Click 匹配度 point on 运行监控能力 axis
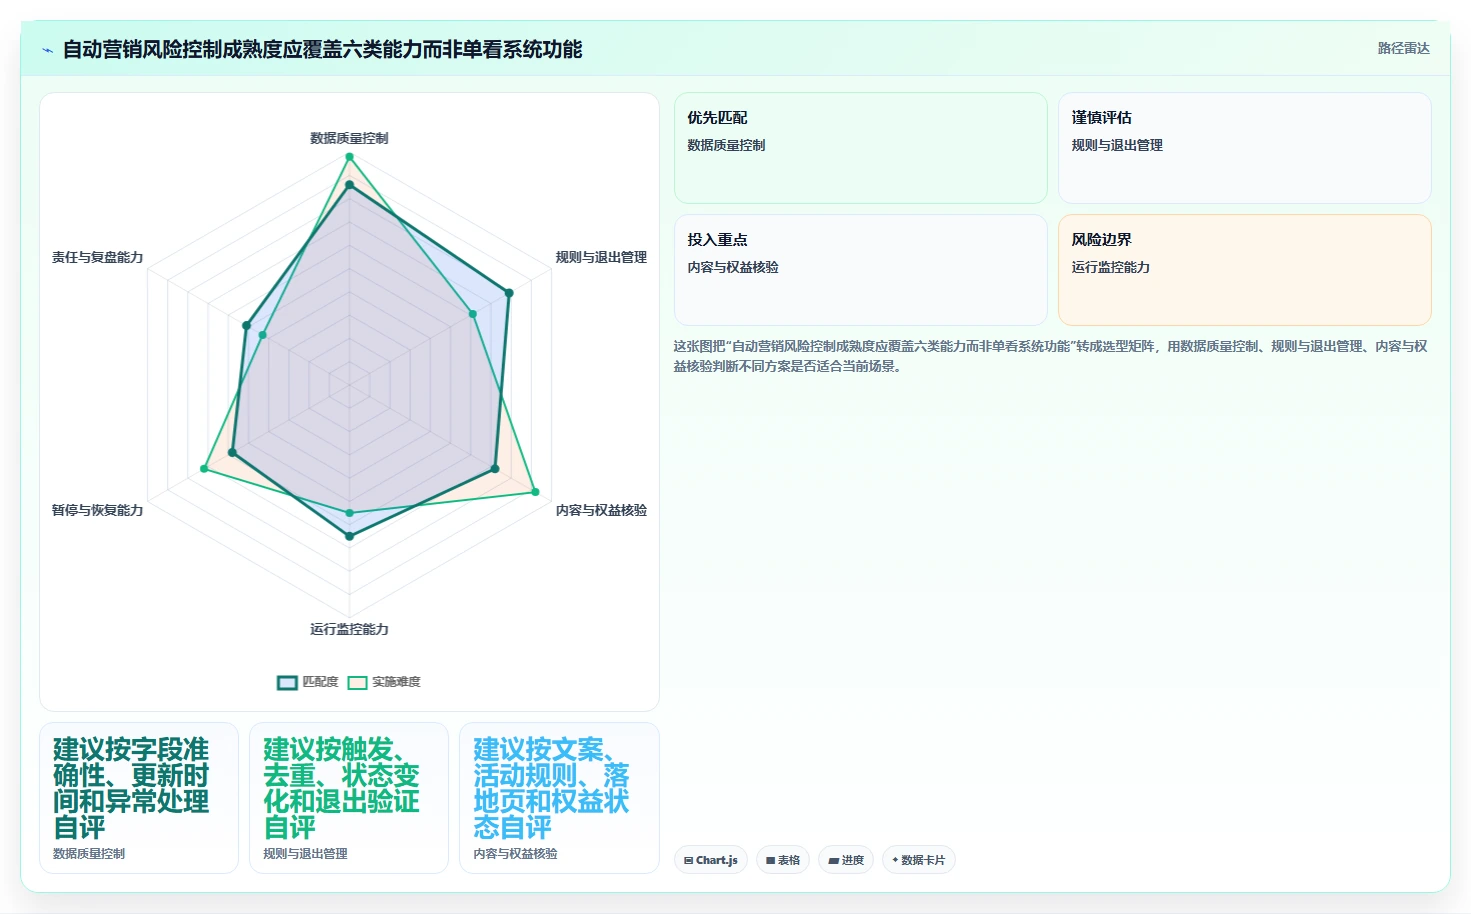The width and height of the screenshot is (1471, 914). pyautogui.click(x=349, y=537)
